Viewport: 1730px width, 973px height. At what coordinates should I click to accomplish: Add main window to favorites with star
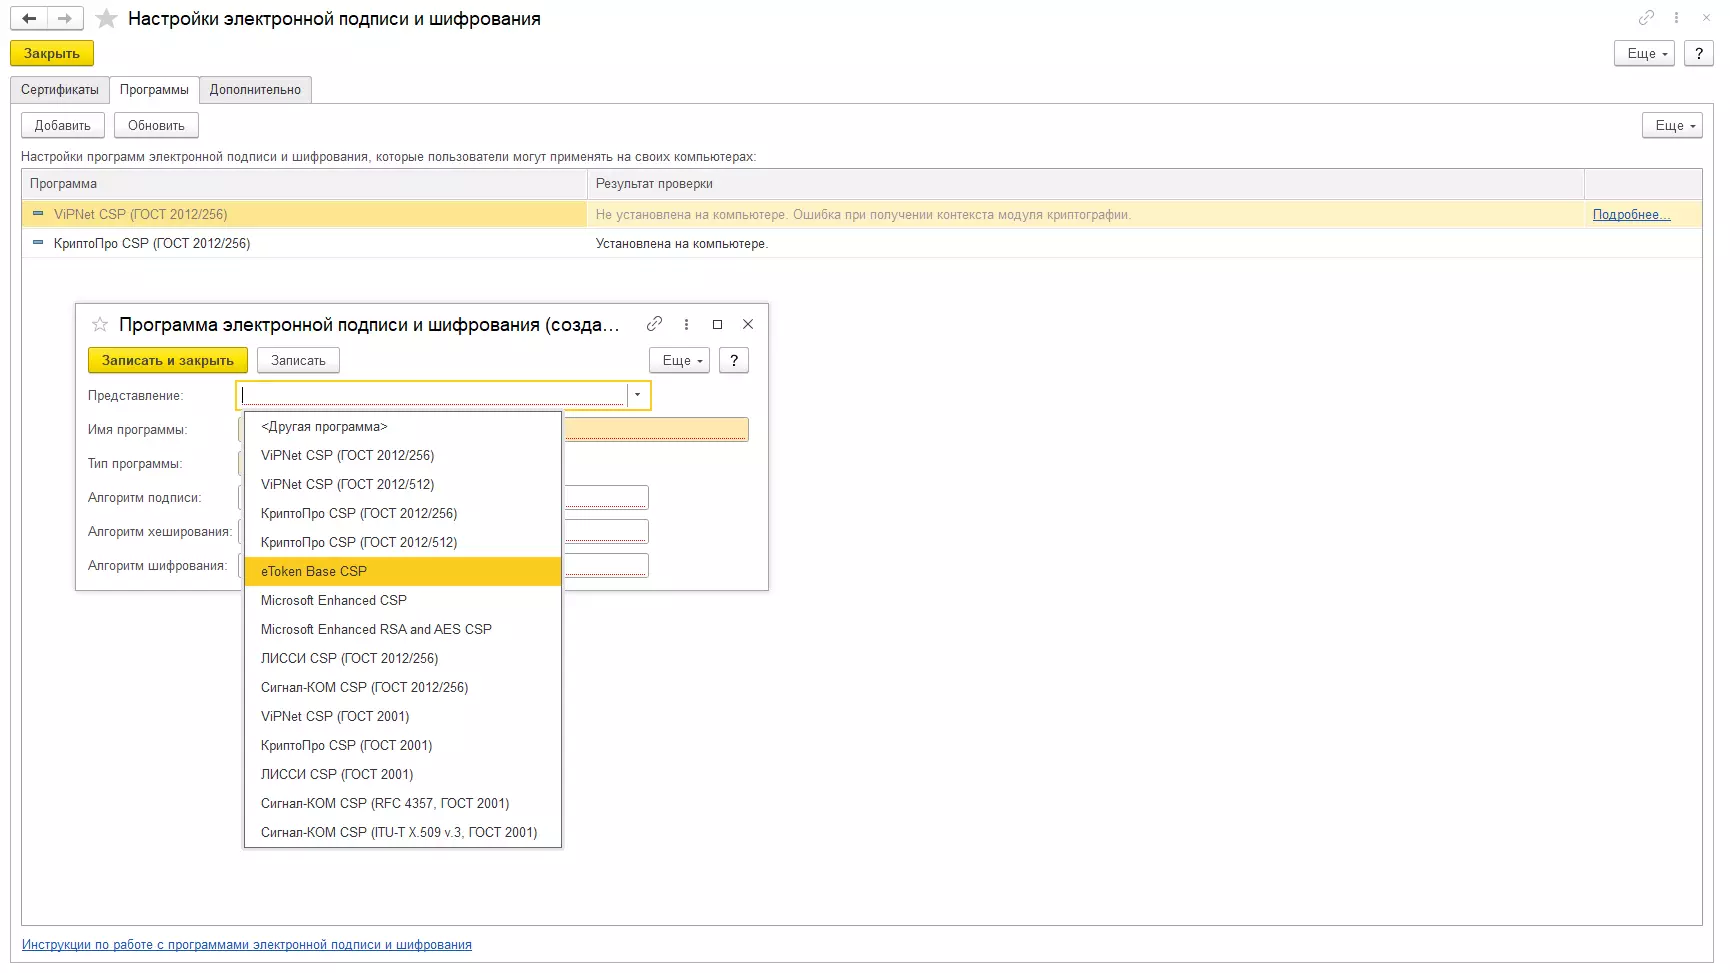(107, 19)
